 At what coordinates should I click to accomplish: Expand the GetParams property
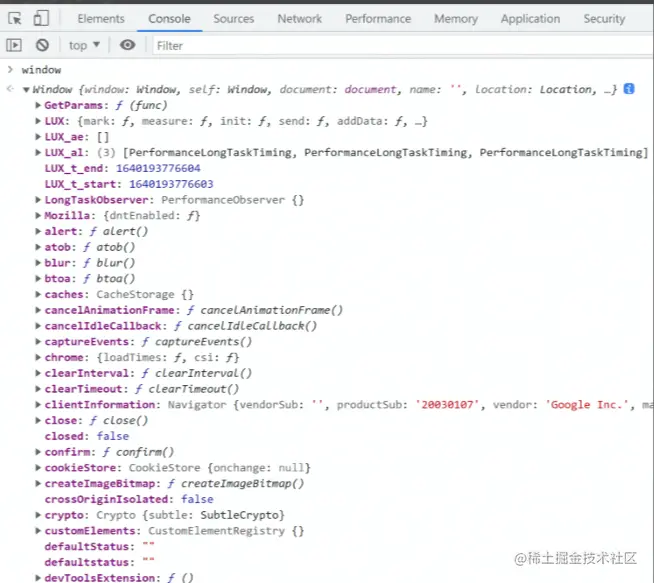pos(38,105)
